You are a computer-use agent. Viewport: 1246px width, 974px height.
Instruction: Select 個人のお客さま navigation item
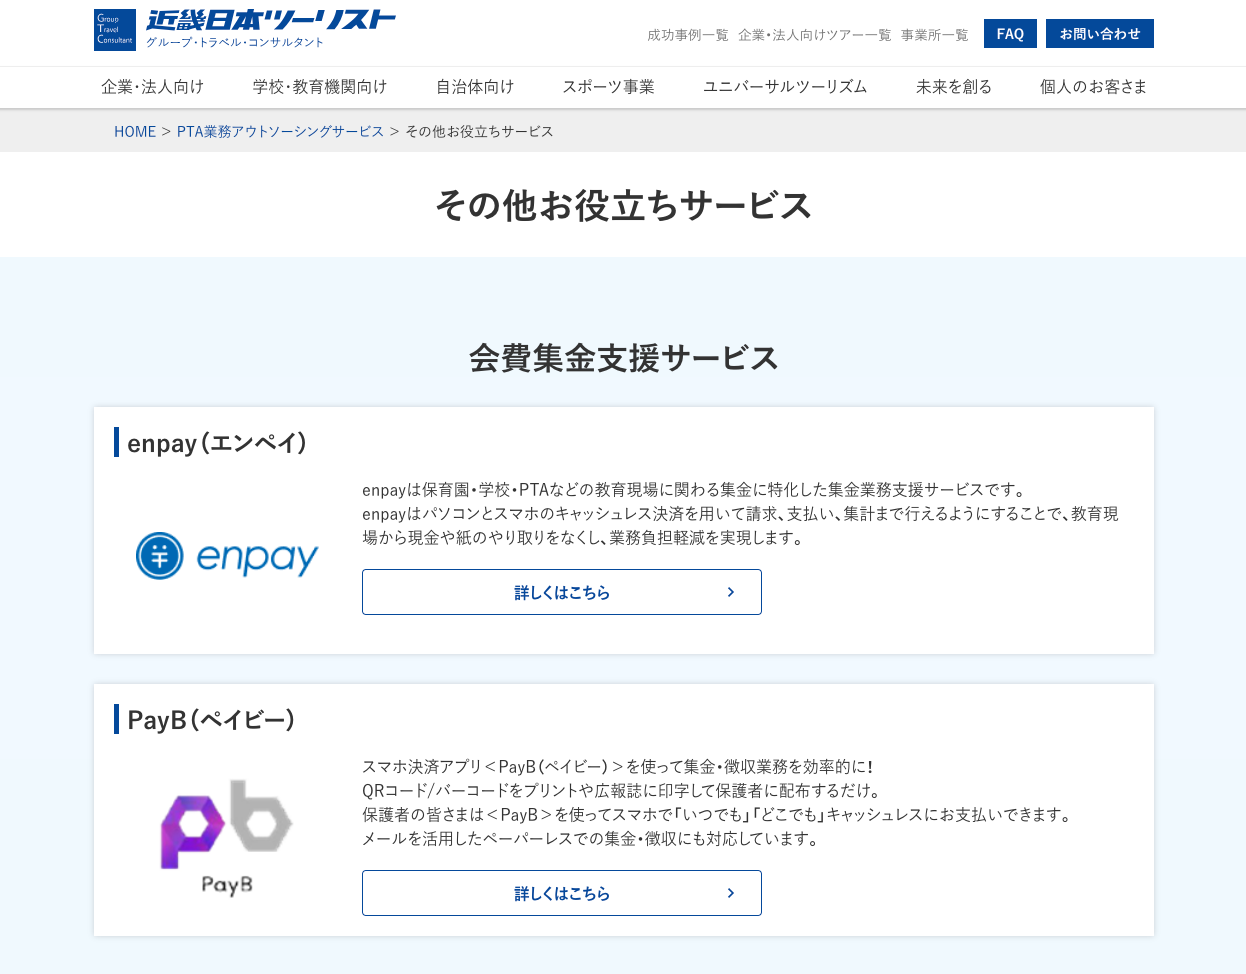(x=1093, y=87)
